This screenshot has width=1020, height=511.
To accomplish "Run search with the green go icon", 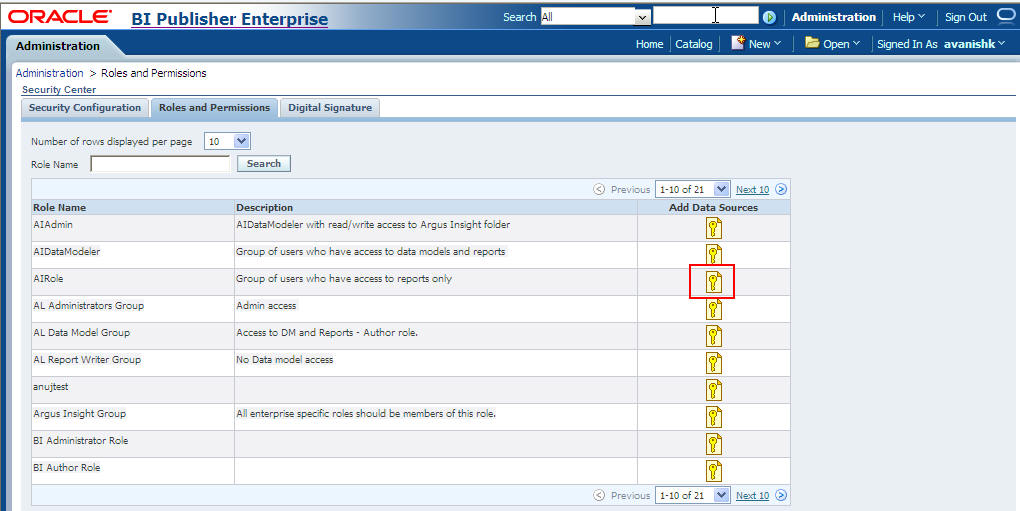I will tap(769, 17).
